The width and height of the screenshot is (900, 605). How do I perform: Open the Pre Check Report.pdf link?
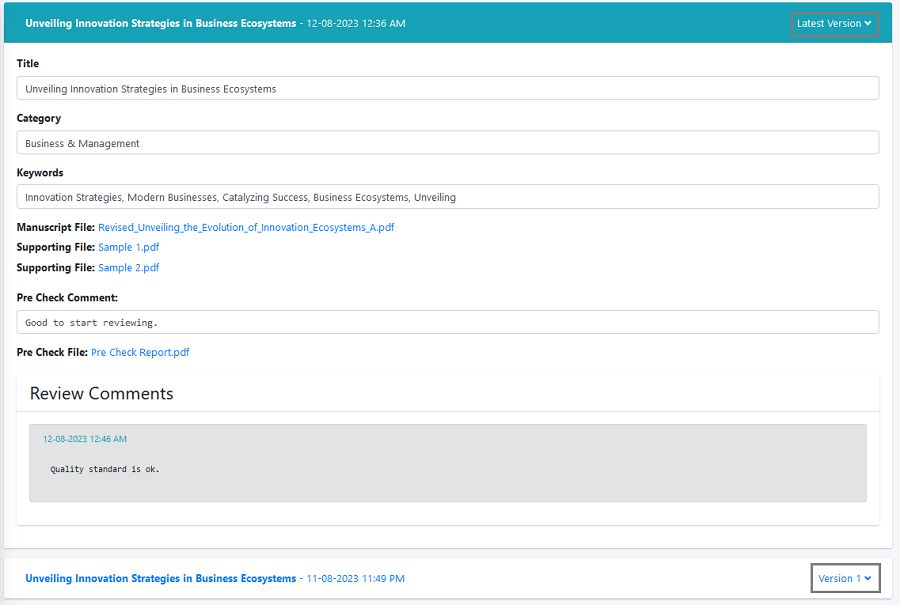click(140, 352)
